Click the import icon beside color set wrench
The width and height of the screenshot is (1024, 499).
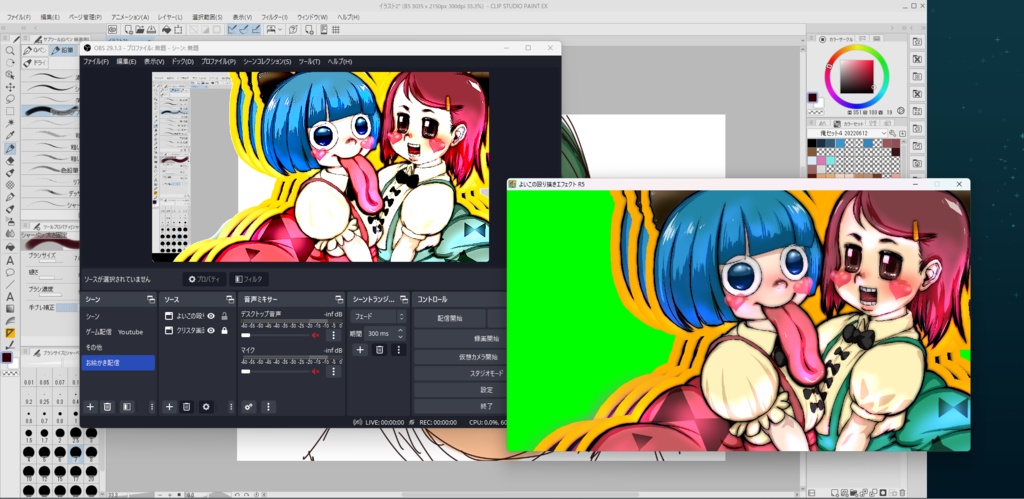(902, 133)
